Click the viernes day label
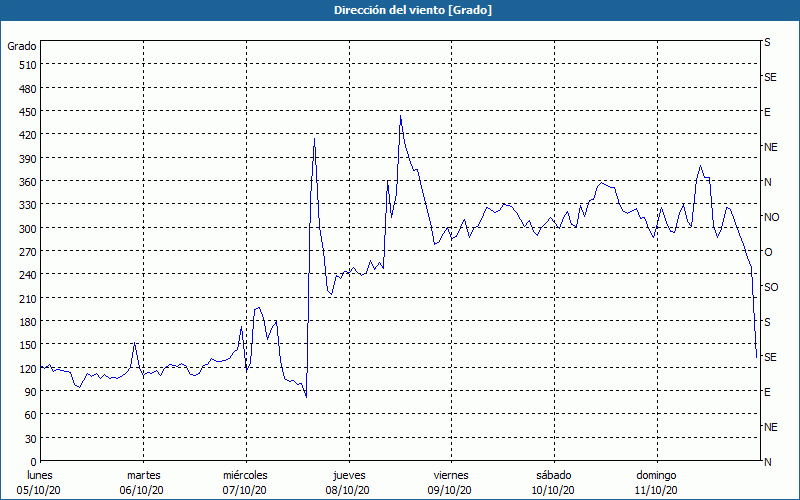The height and width of the screenshot is (500, 800). (451, 476)
